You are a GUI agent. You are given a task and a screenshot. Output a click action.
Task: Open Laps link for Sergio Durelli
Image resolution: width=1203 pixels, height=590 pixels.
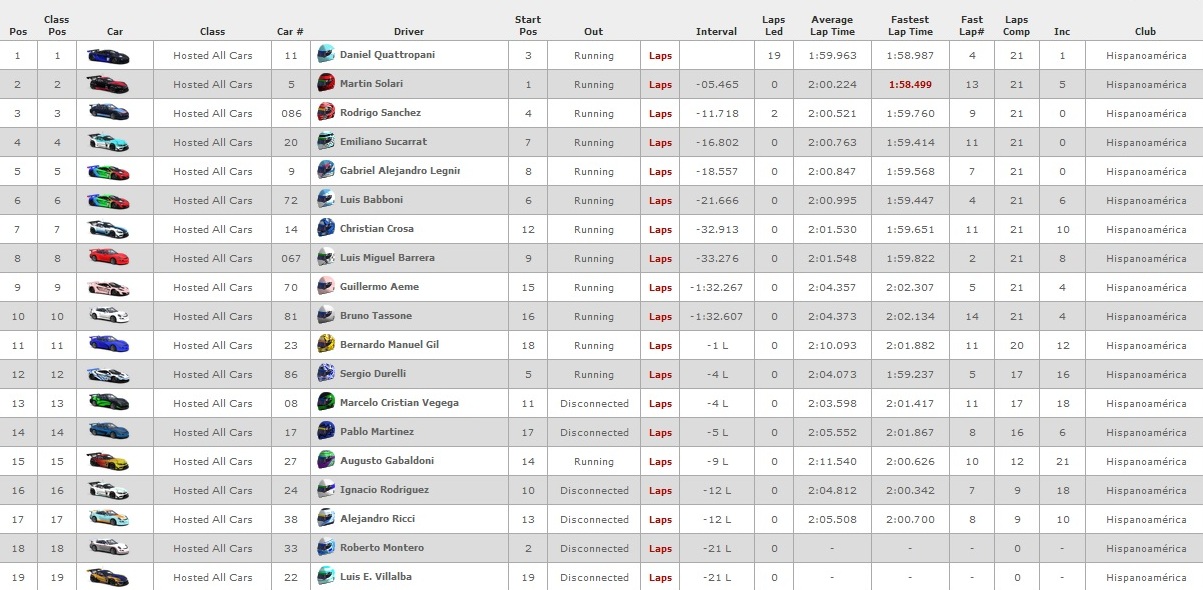click(660, 375)
